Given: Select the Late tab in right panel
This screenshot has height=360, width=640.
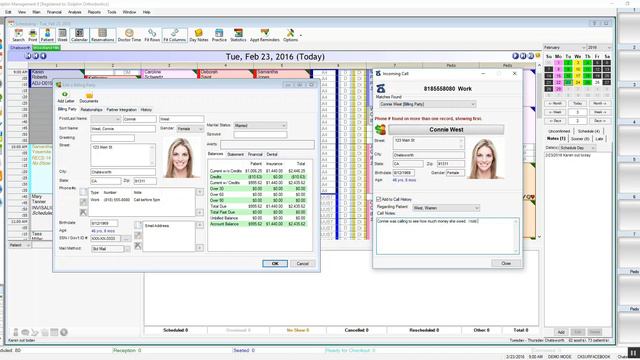Looking at the screenshot, I should (599, 139).
